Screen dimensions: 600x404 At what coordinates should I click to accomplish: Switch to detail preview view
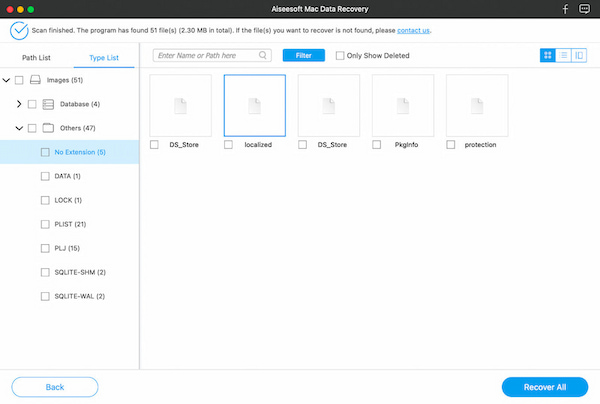tap(578, 55)
